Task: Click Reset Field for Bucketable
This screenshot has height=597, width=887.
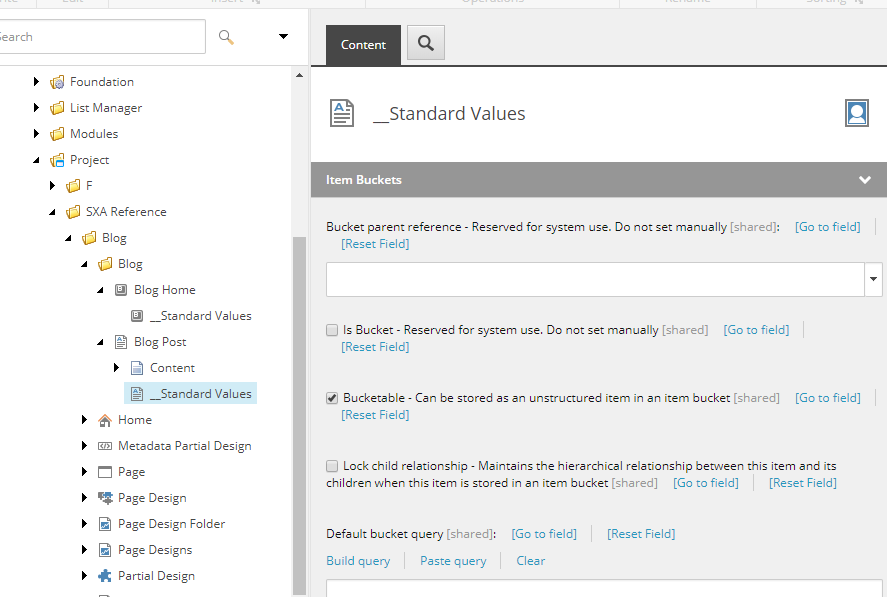Action: pyautogui.click(x=375, y=415)
